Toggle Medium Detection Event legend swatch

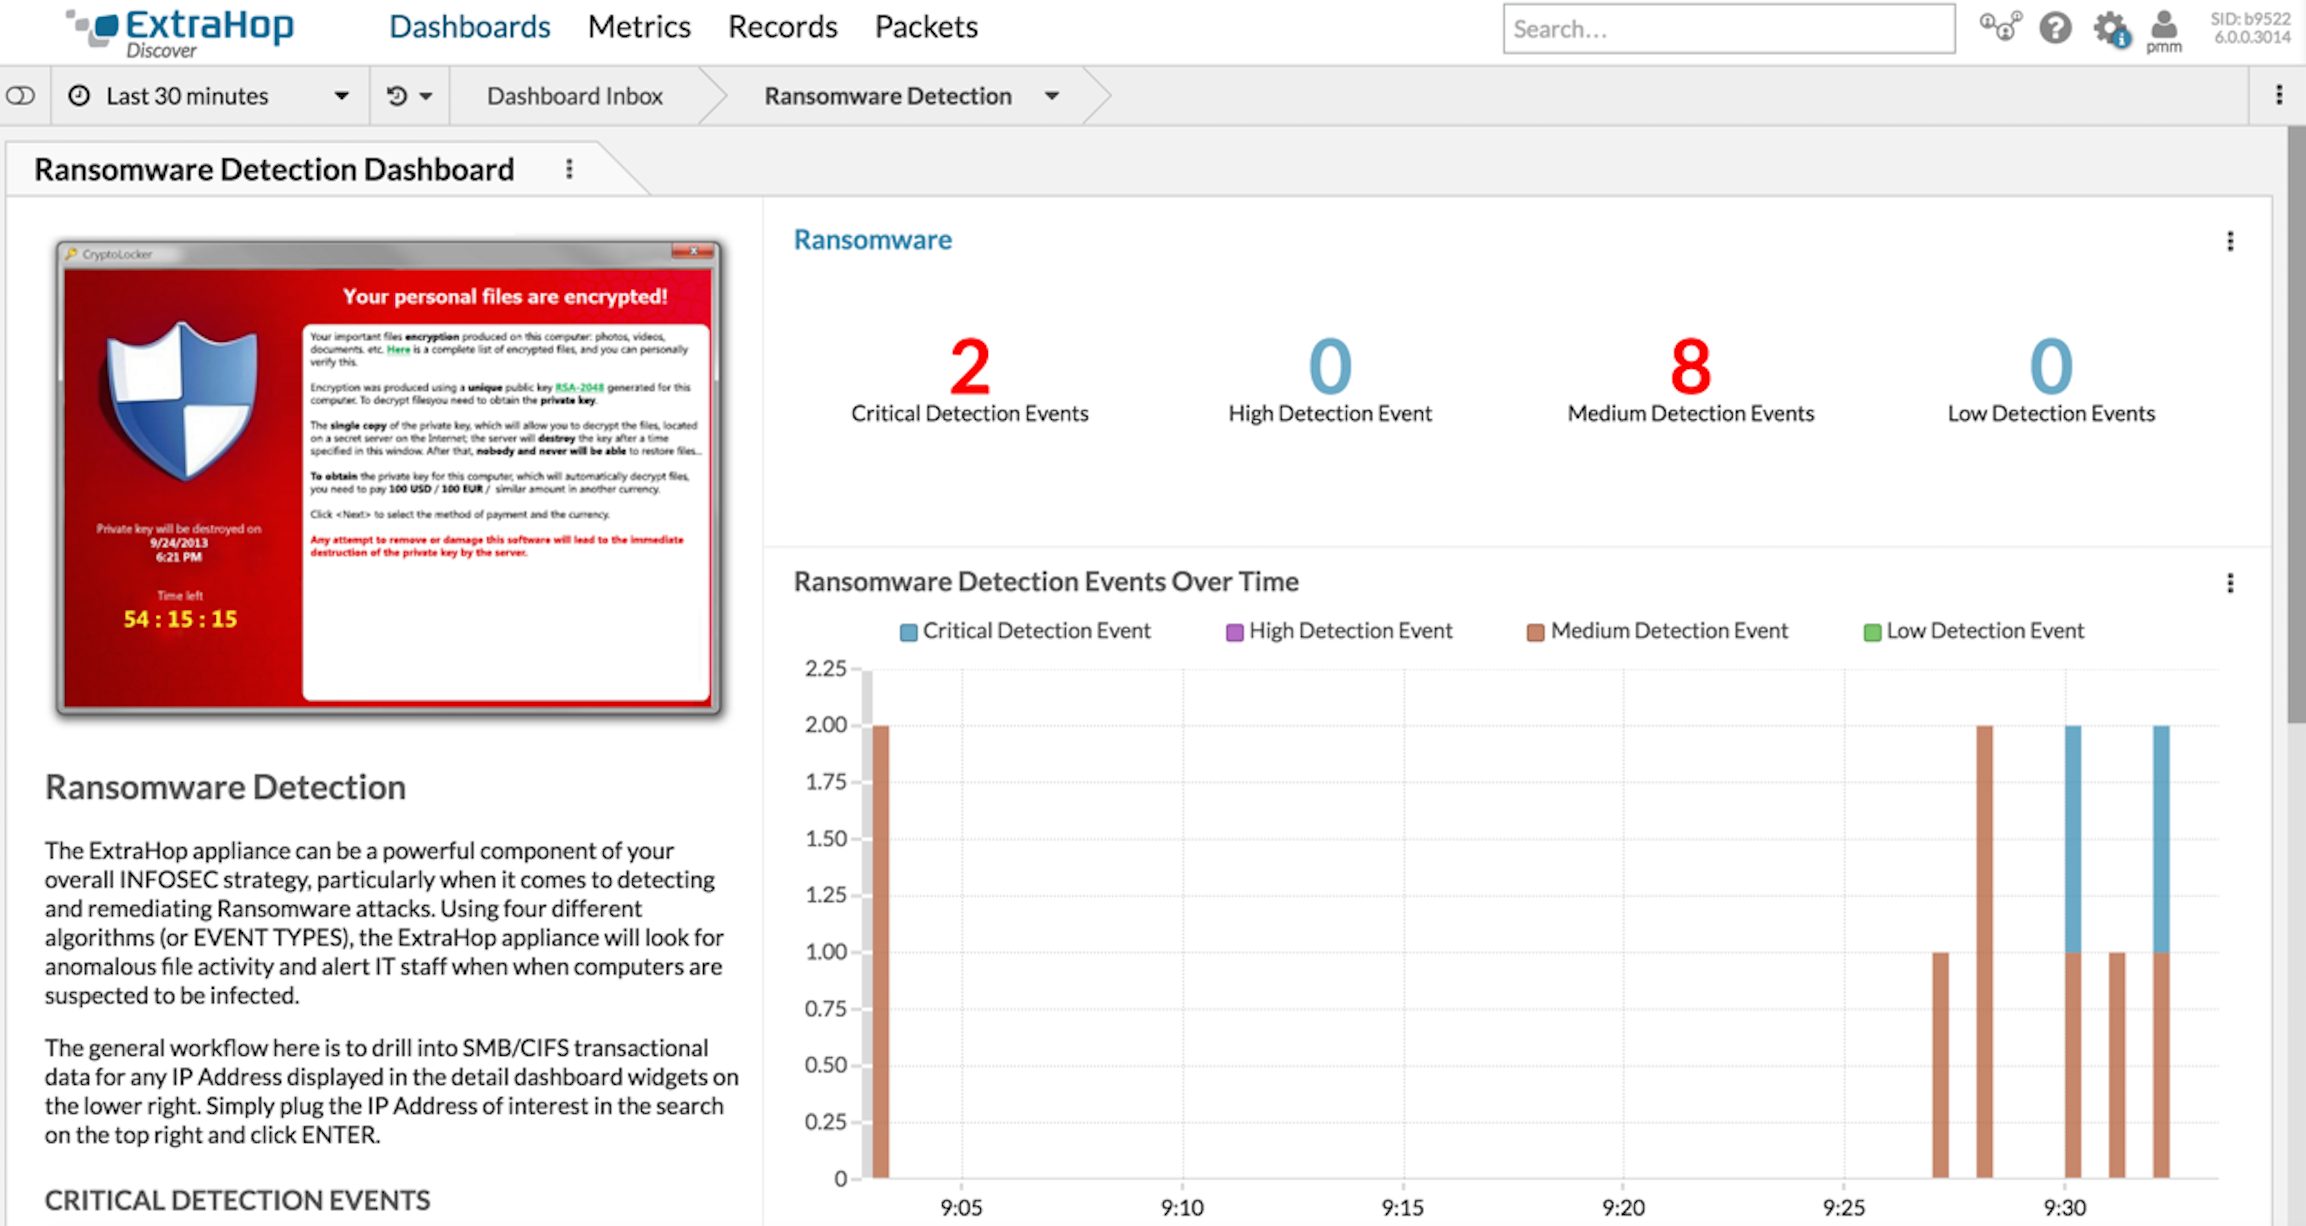(1535, 632)
